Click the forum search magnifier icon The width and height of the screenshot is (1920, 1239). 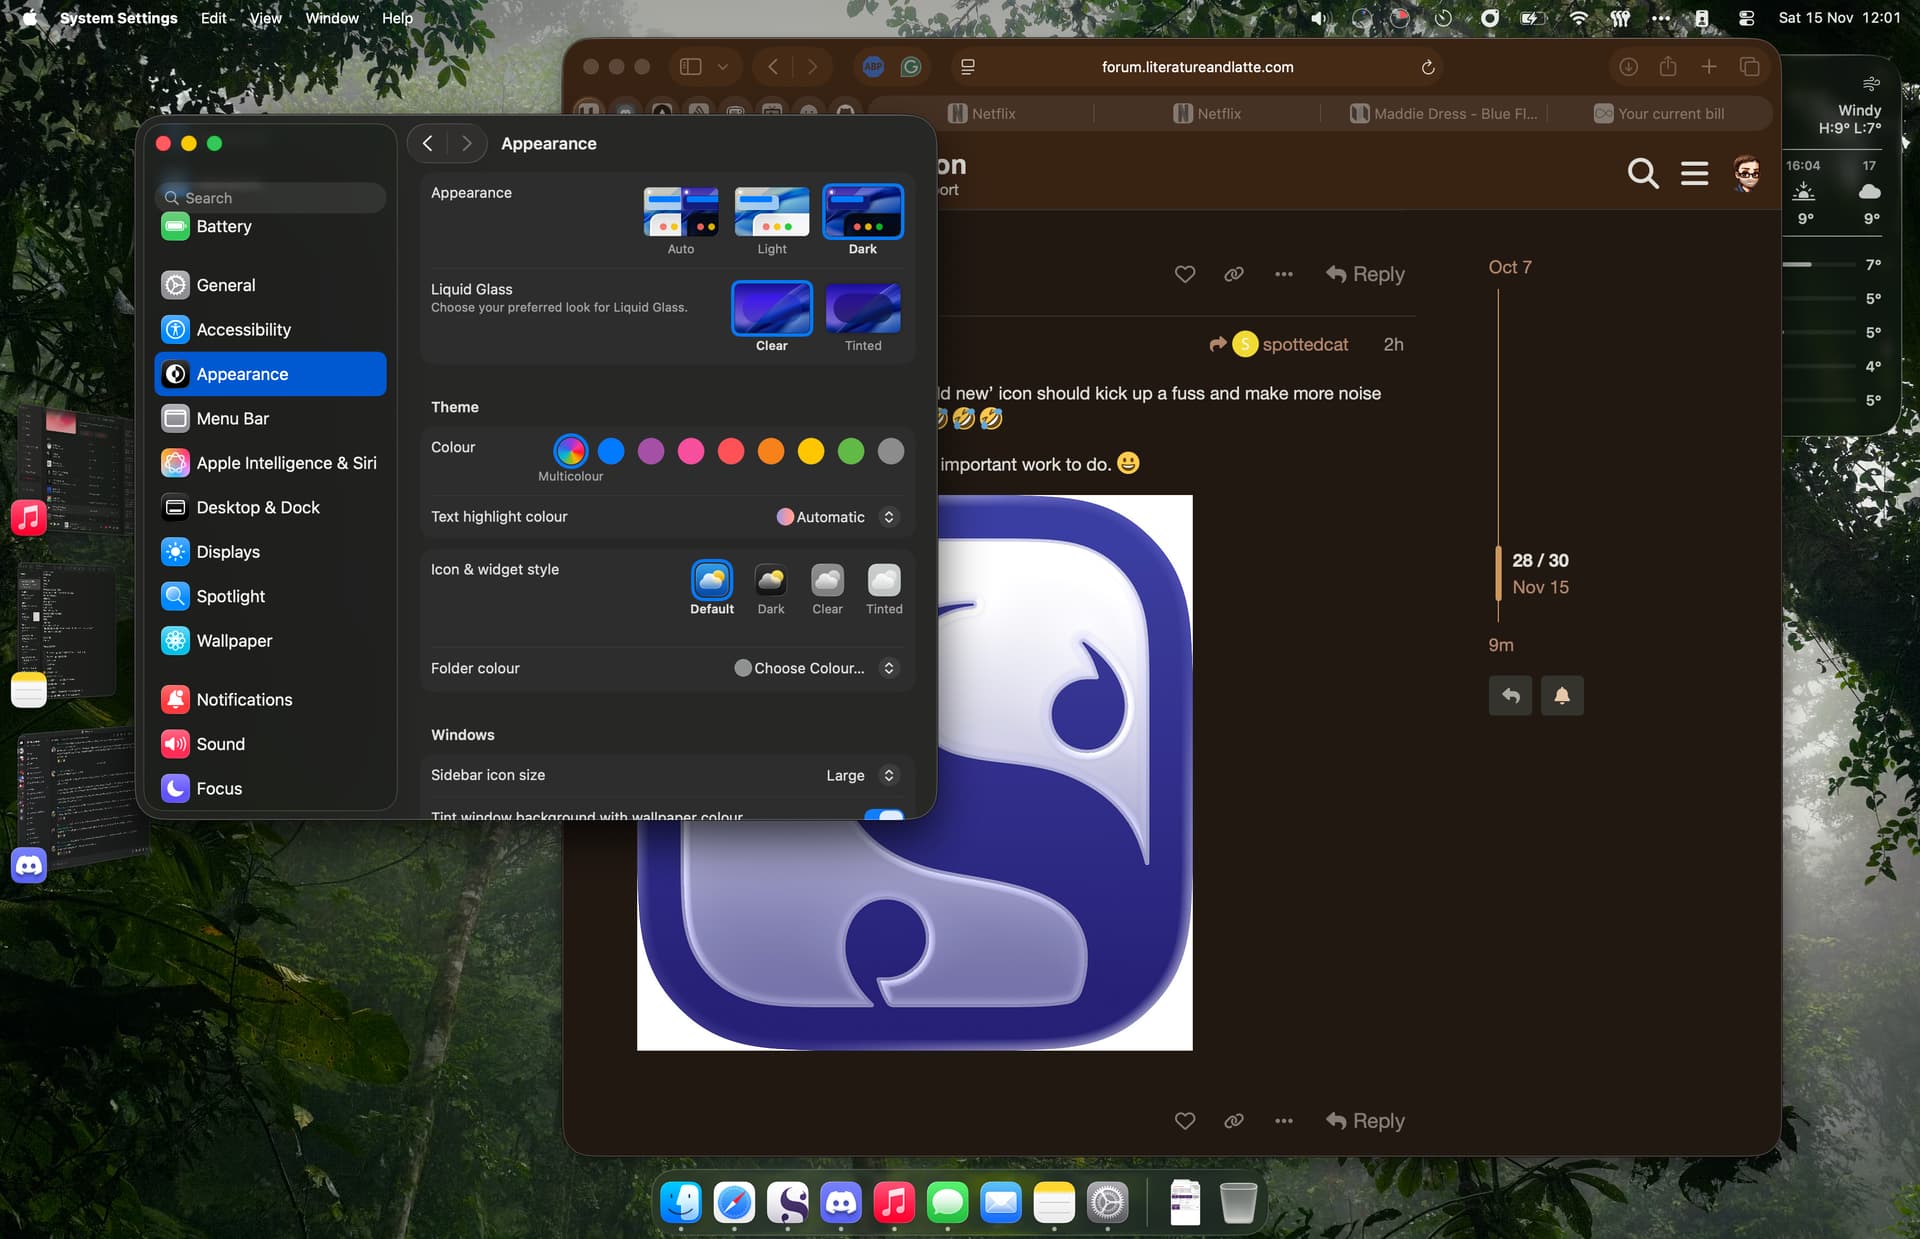tap(1642, 173)
